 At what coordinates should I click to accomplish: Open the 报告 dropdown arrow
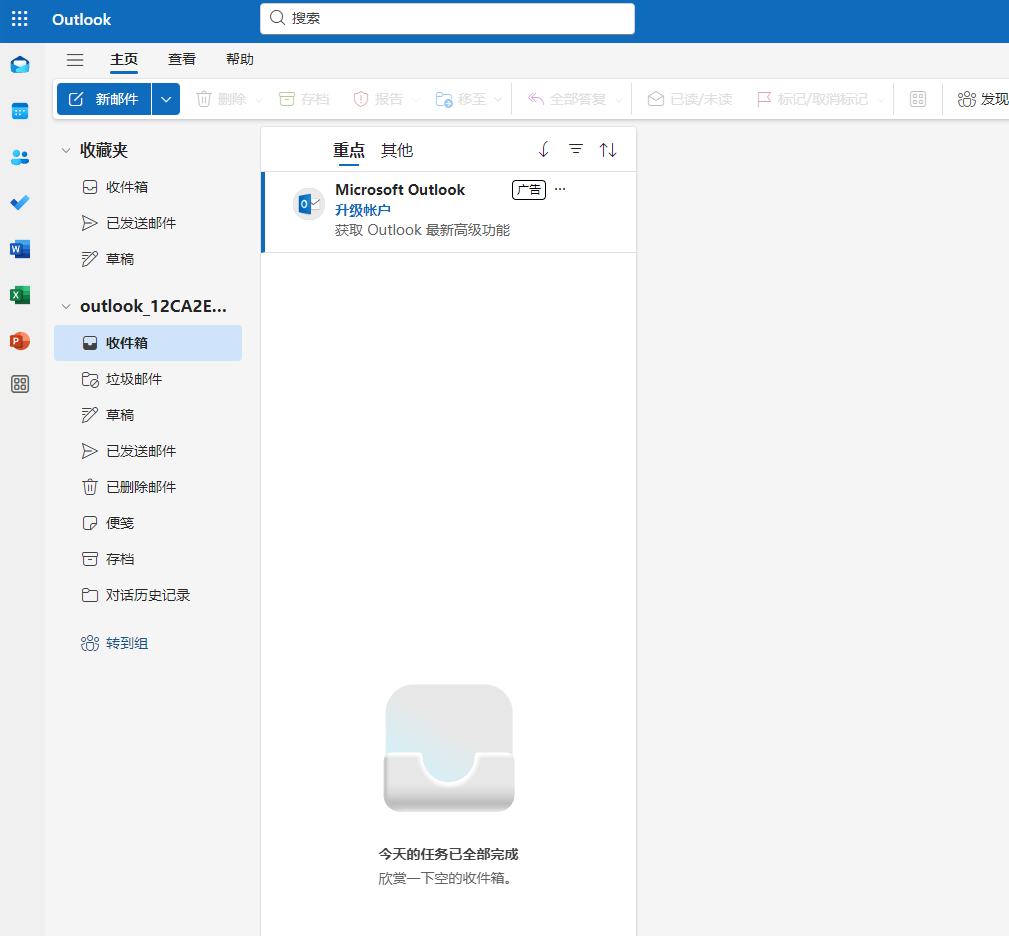click(x=416, y=100)
